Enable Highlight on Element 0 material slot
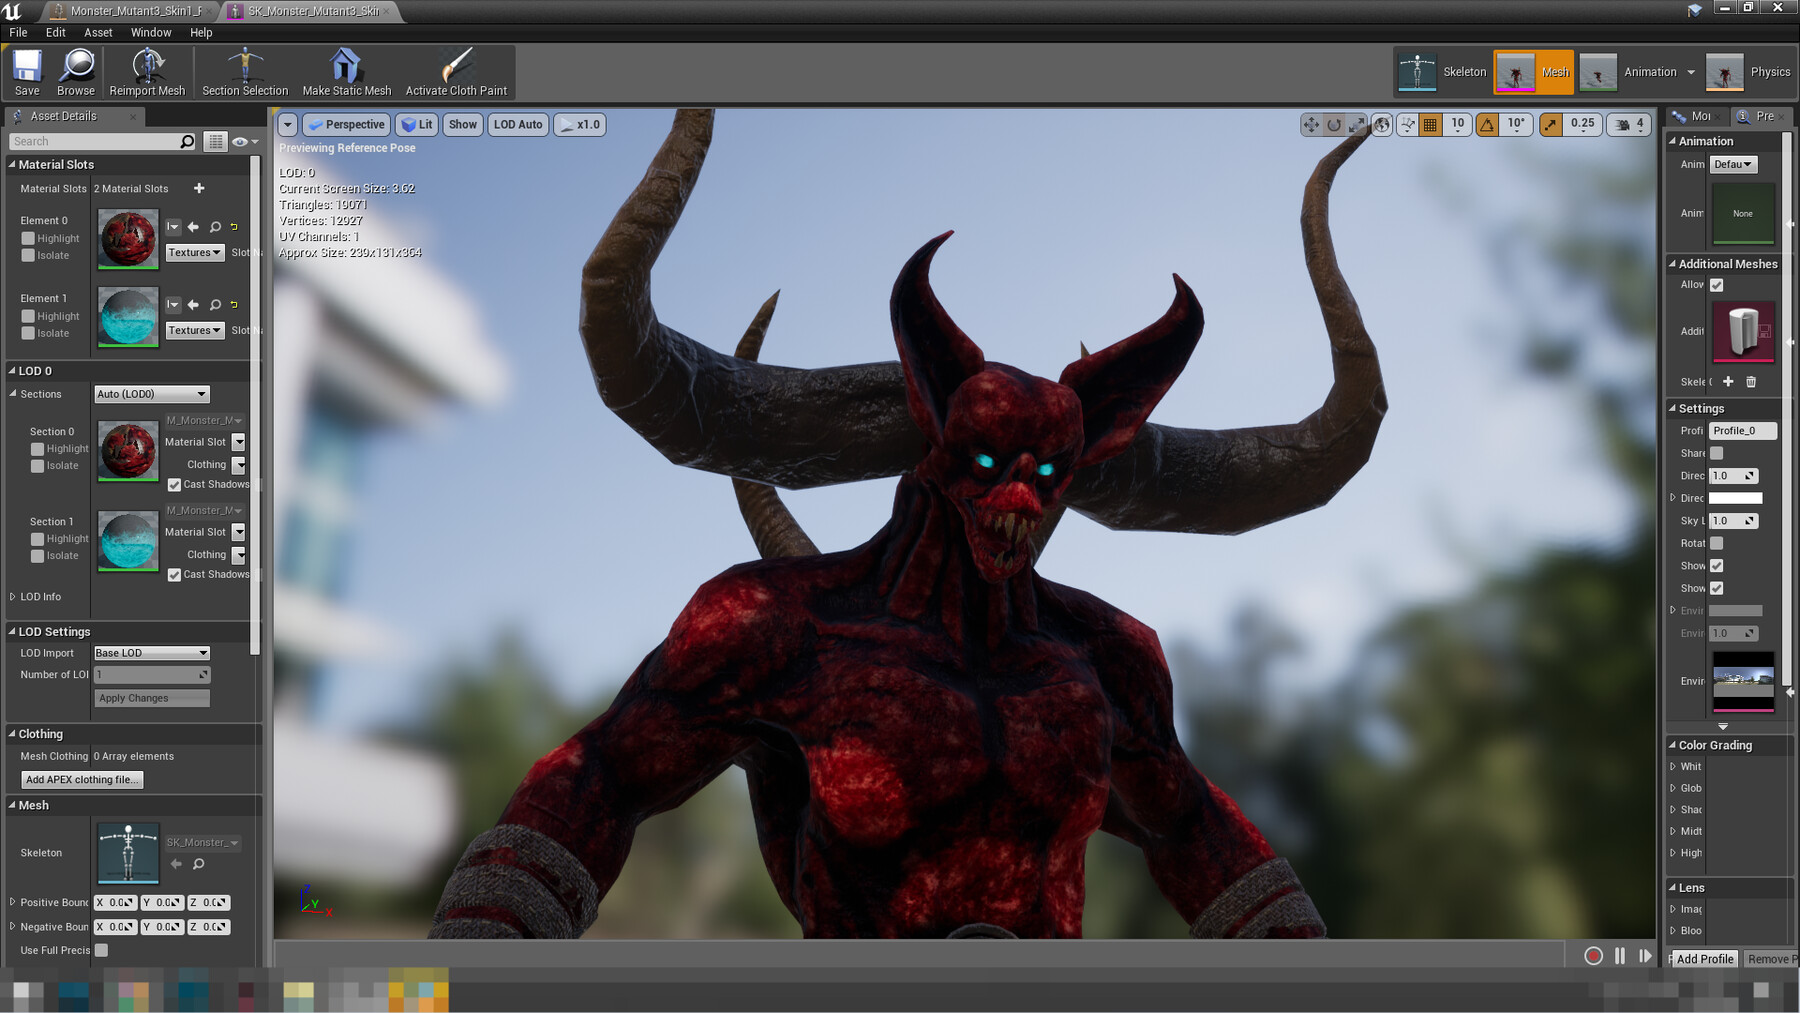Image resolution: width=1800 pixels, height=1013 pixels. [x=28, y=238]
